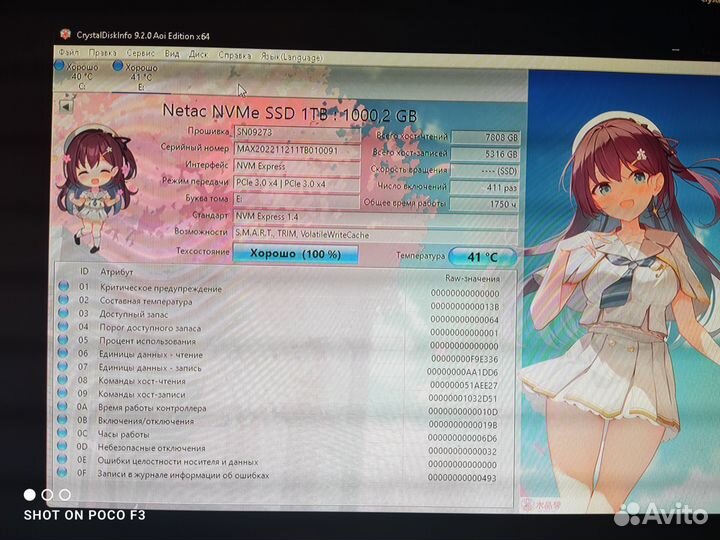The width and height of the screenshot is (720, 540).
Task: Click the blue status icon for attribute 05
Action: (x=63, y=339)
